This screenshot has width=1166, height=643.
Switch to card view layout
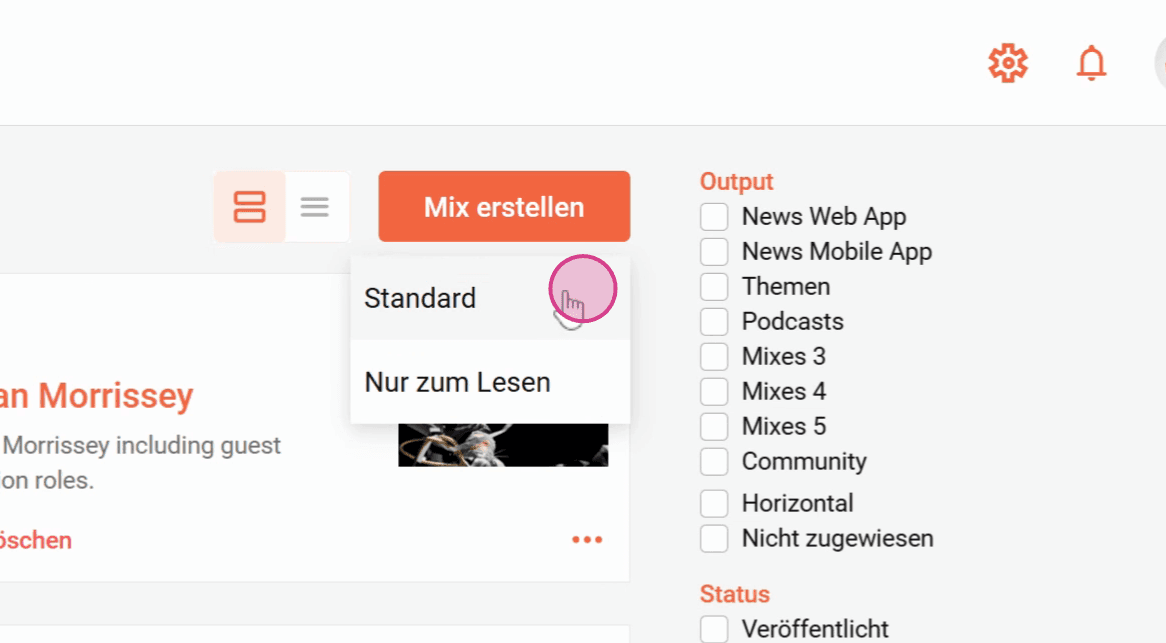pyautogui.click(x=250, y=207)
